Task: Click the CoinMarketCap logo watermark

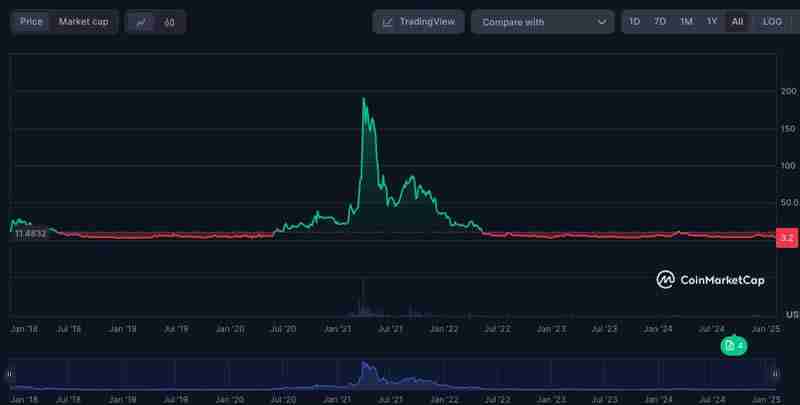Action: (710, 280)
